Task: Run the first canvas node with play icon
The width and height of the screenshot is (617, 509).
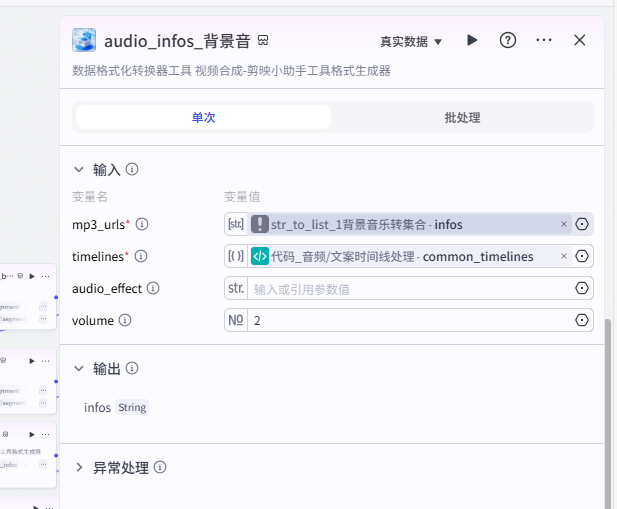Action: 32,276
